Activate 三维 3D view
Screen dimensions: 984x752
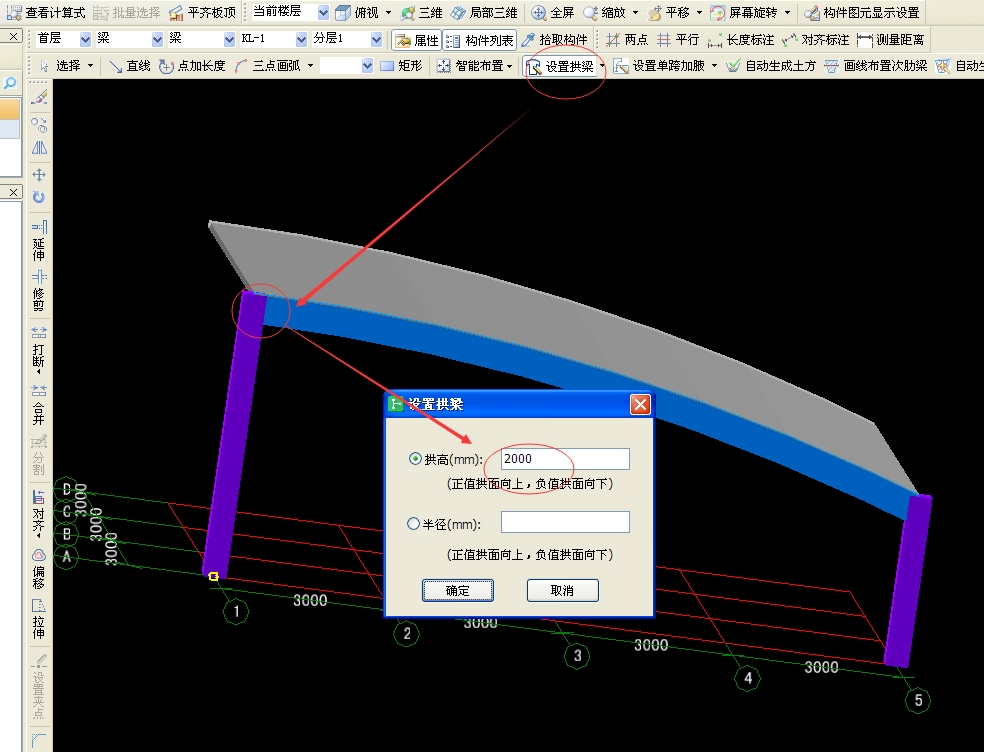coord(421,13)
